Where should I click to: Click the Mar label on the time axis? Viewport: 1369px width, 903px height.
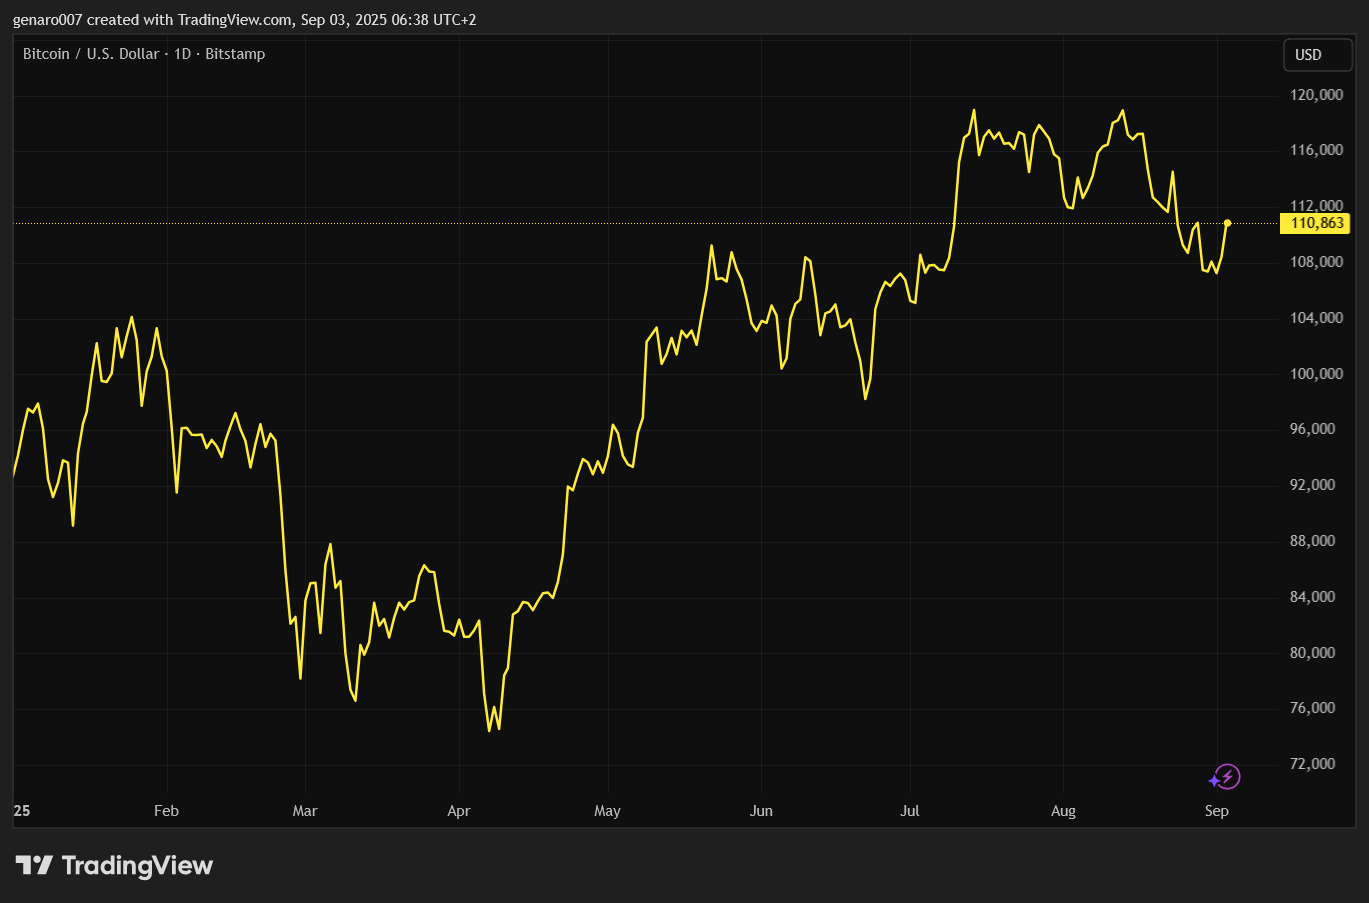click(305, 811)
